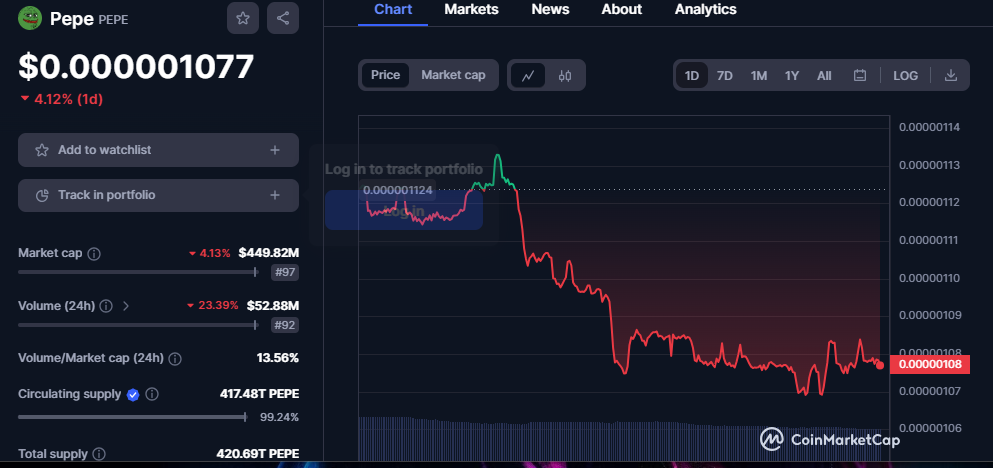Click the 13.56% volume/market cap value

pyautogui.click(x=277, y=358)
